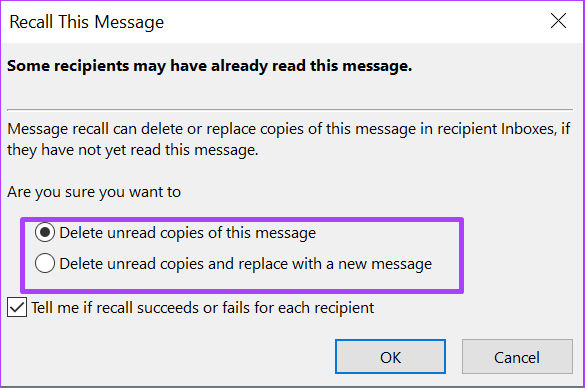This screenshot has width=585, height=388.
Task: Click the message recall description paragraph
Action: click(x=289, y=140)
